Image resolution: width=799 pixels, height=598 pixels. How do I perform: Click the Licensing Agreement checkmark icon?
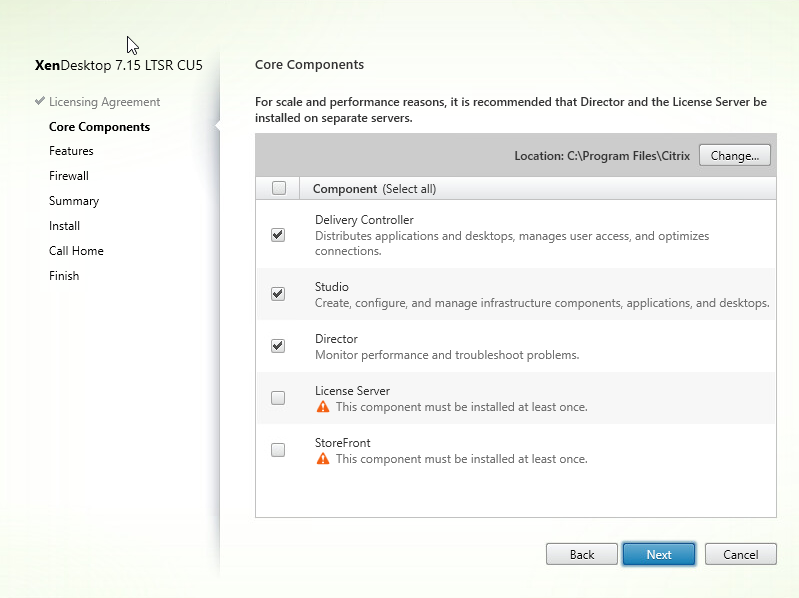(40, 101)
